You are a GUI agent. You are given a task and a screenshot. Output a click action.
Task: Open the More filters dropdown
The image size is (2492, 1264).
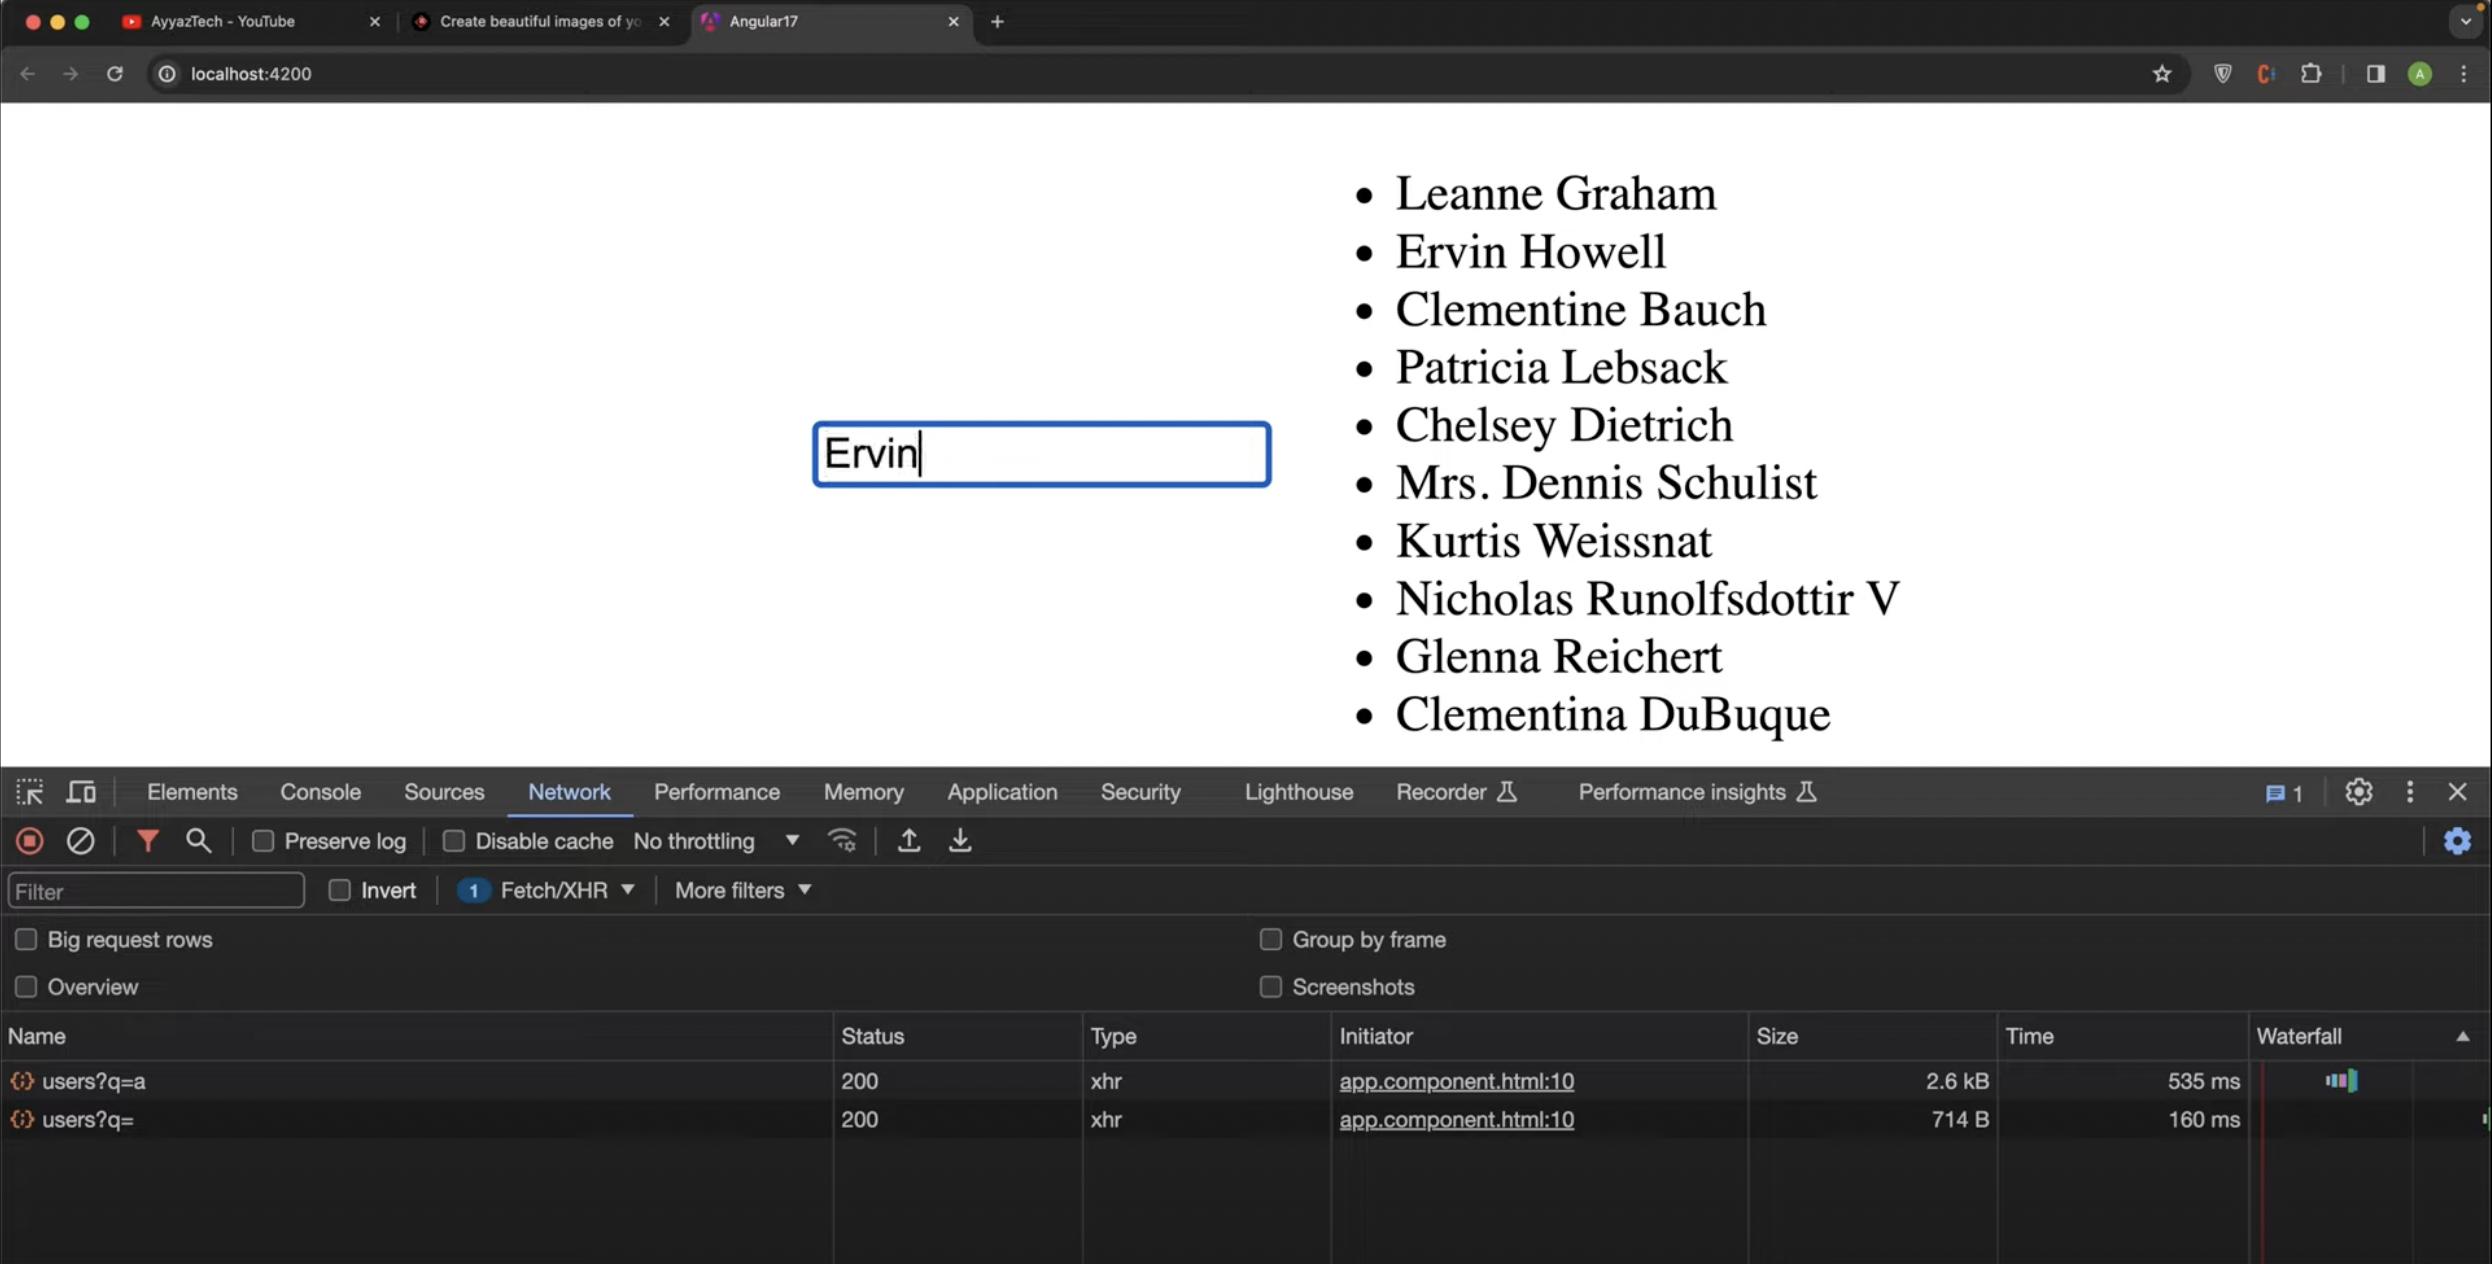tap(742, 890)
